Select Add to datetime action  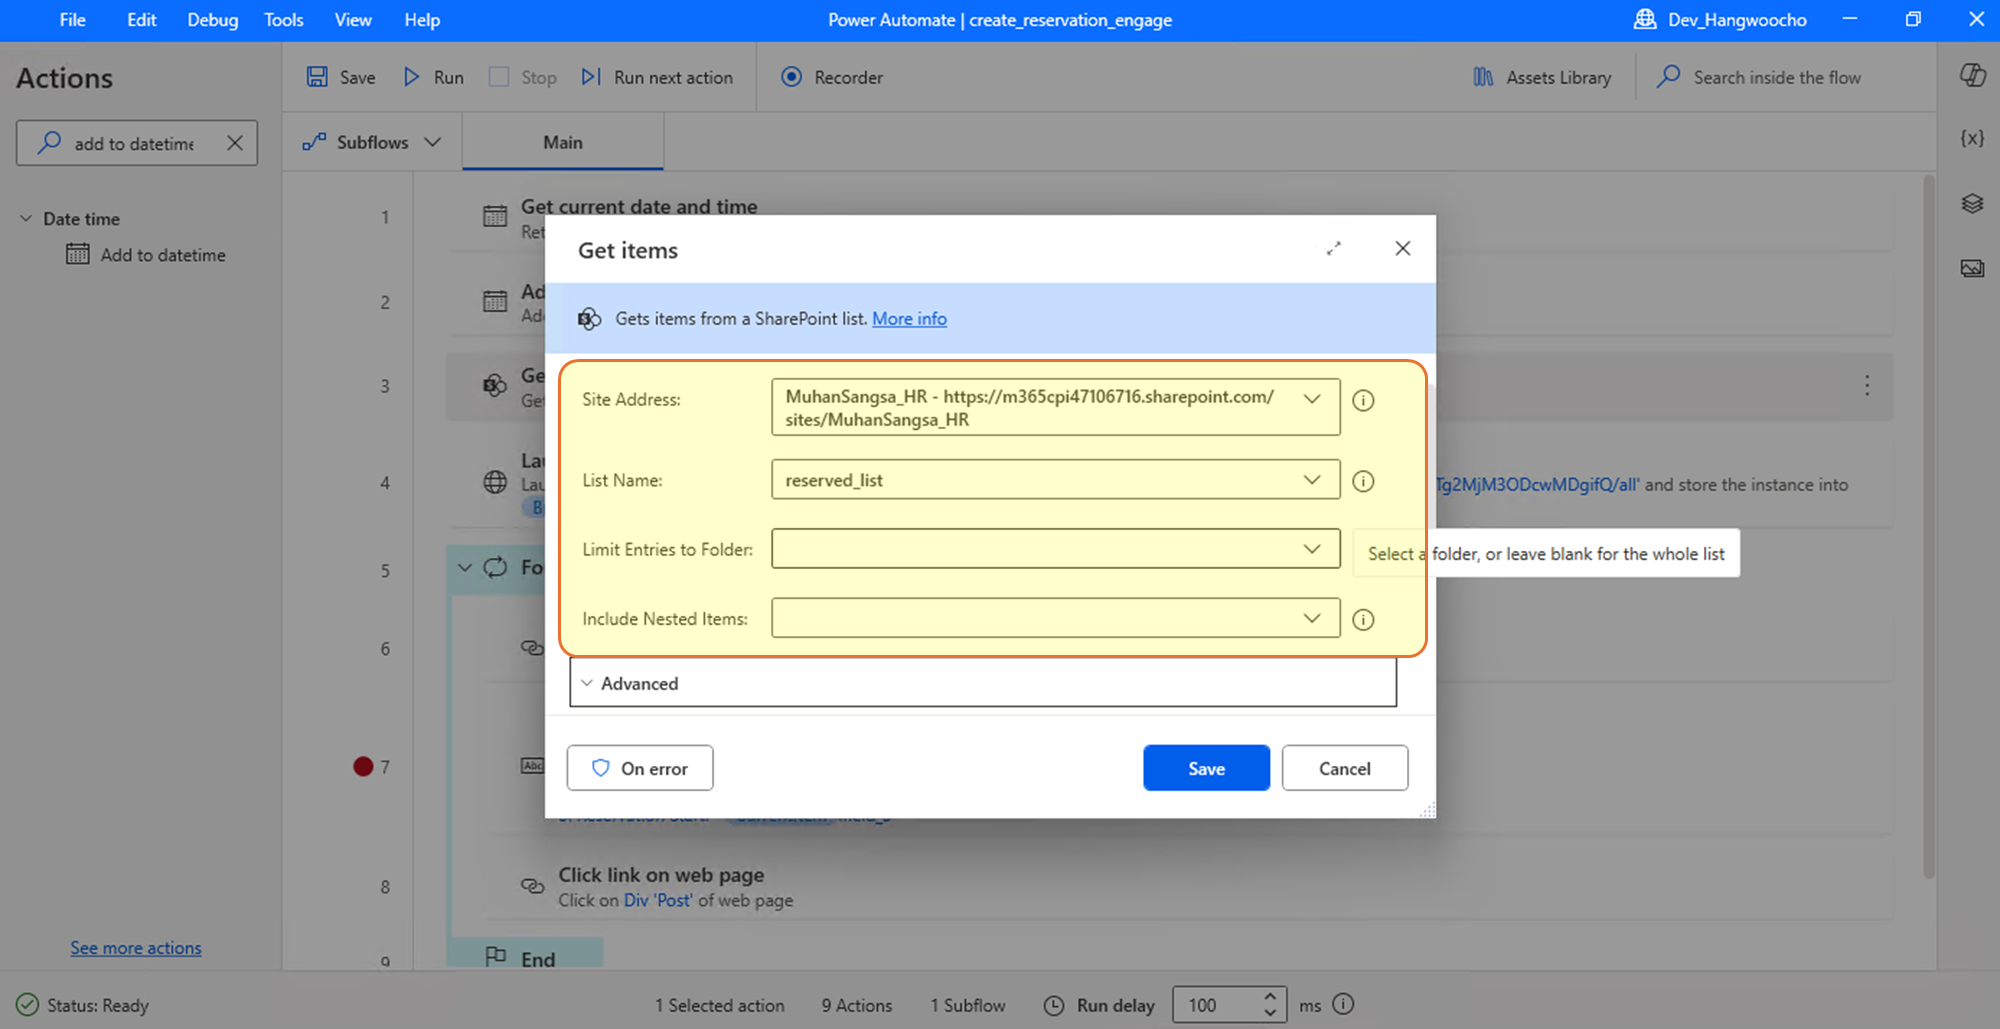(x=146, y=255)
